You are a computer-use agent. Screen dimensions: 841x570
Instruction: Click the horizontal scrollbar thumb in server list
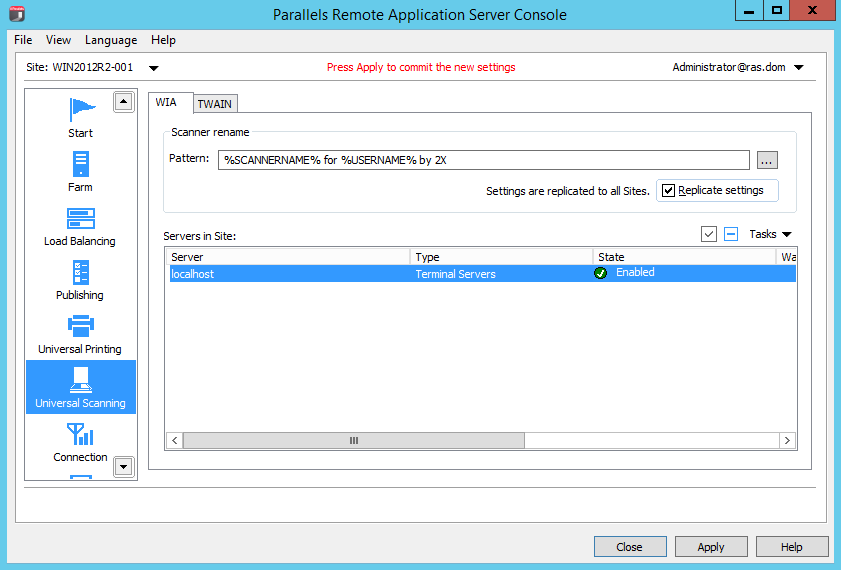(353, 441)
